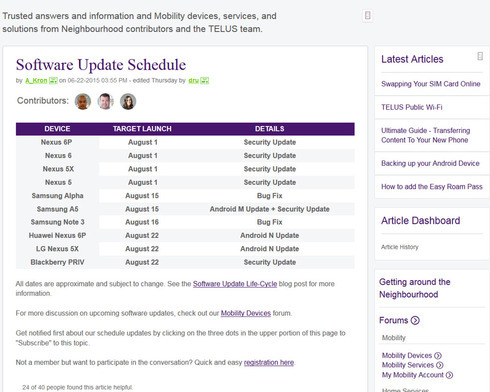Click the Latest Articles heading

[x=412, y=59]
